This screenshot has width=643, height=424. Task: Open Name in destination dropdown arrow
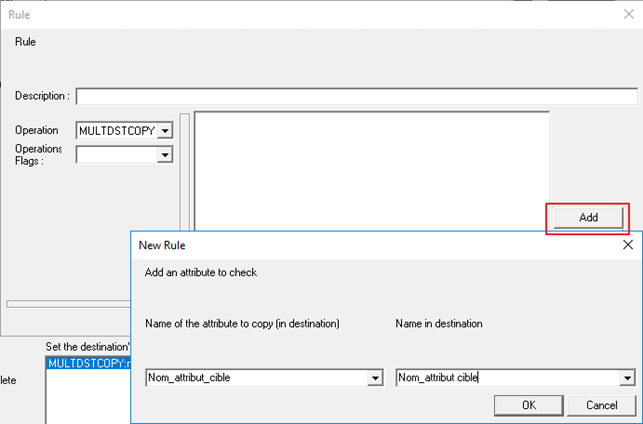(x=627, y=378)
